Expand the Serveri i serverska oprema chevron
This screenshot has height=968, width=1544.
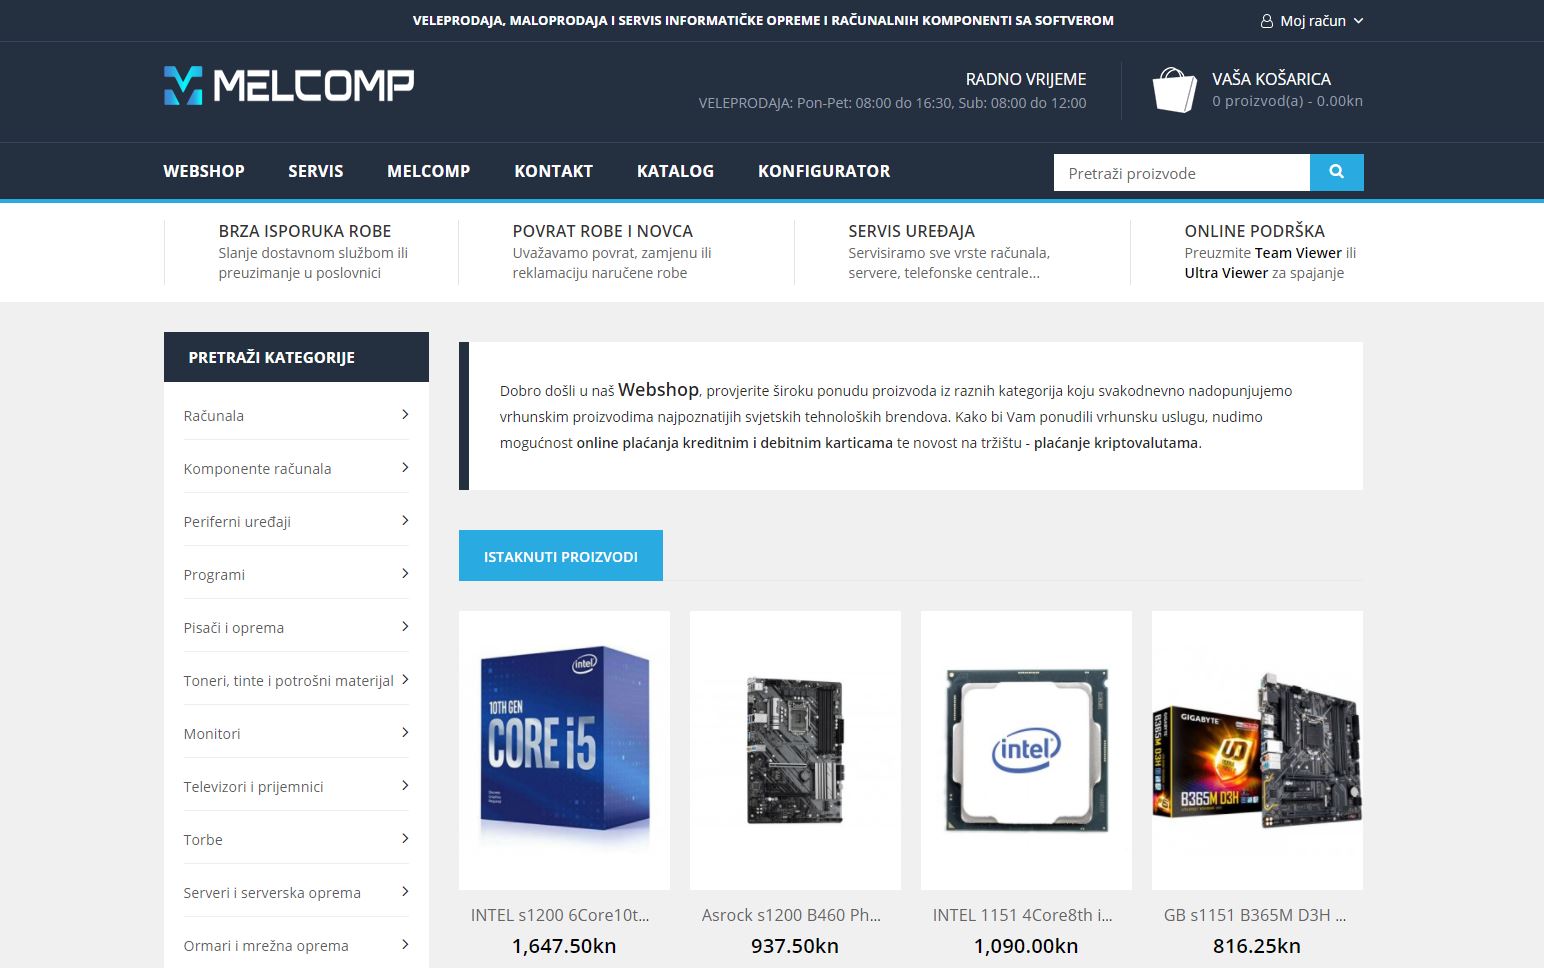[405, 891]
